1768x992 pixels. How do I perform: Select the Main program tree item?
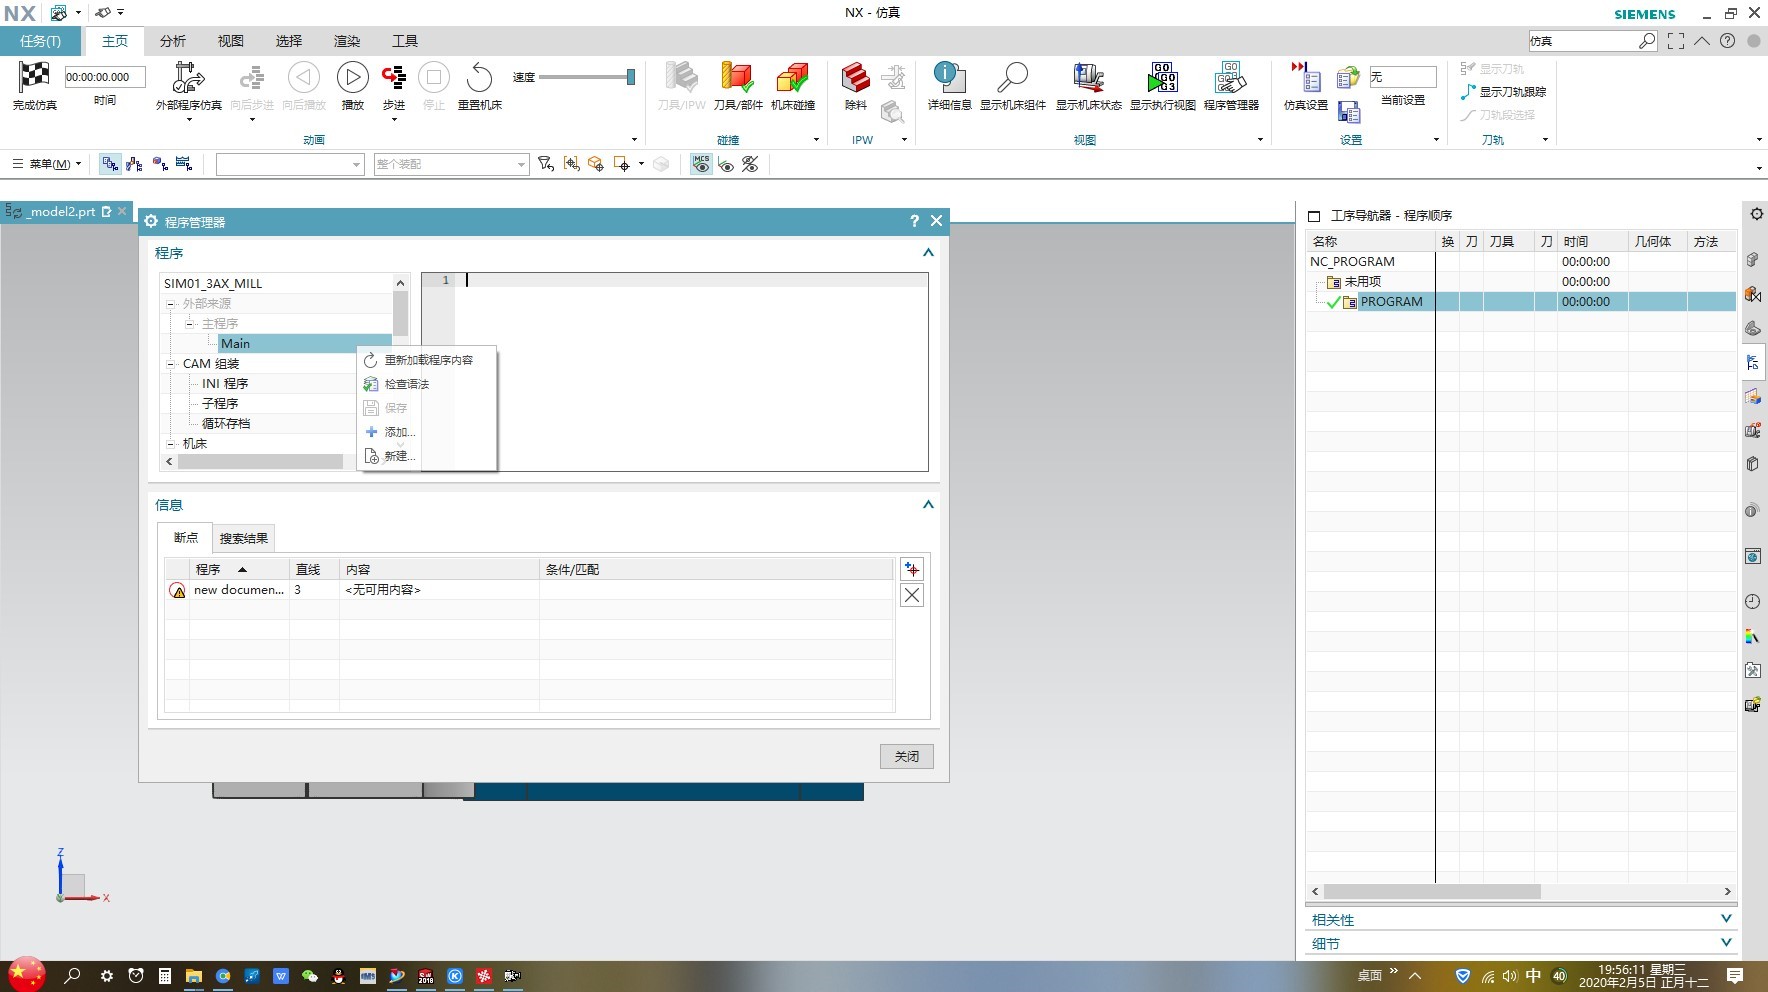pos(236,343)
